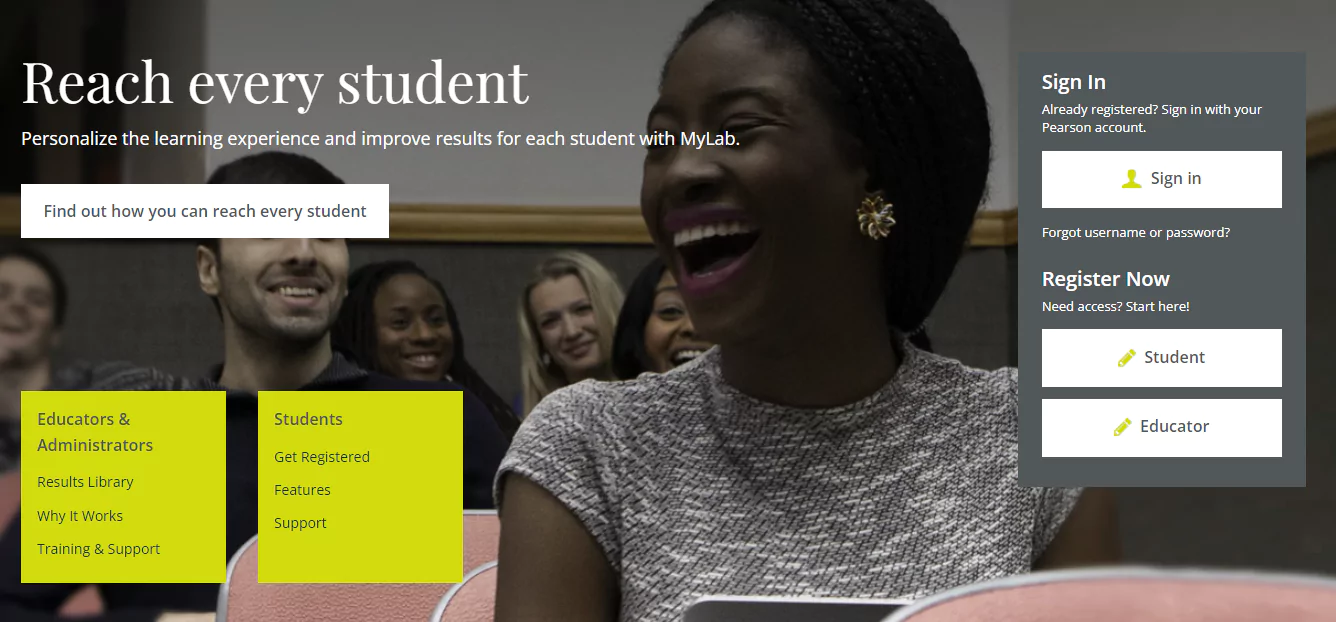Click the pencil icon beside Student
The height and width of the screenshot is (622, 1336).
click(x=1127, y=357)
